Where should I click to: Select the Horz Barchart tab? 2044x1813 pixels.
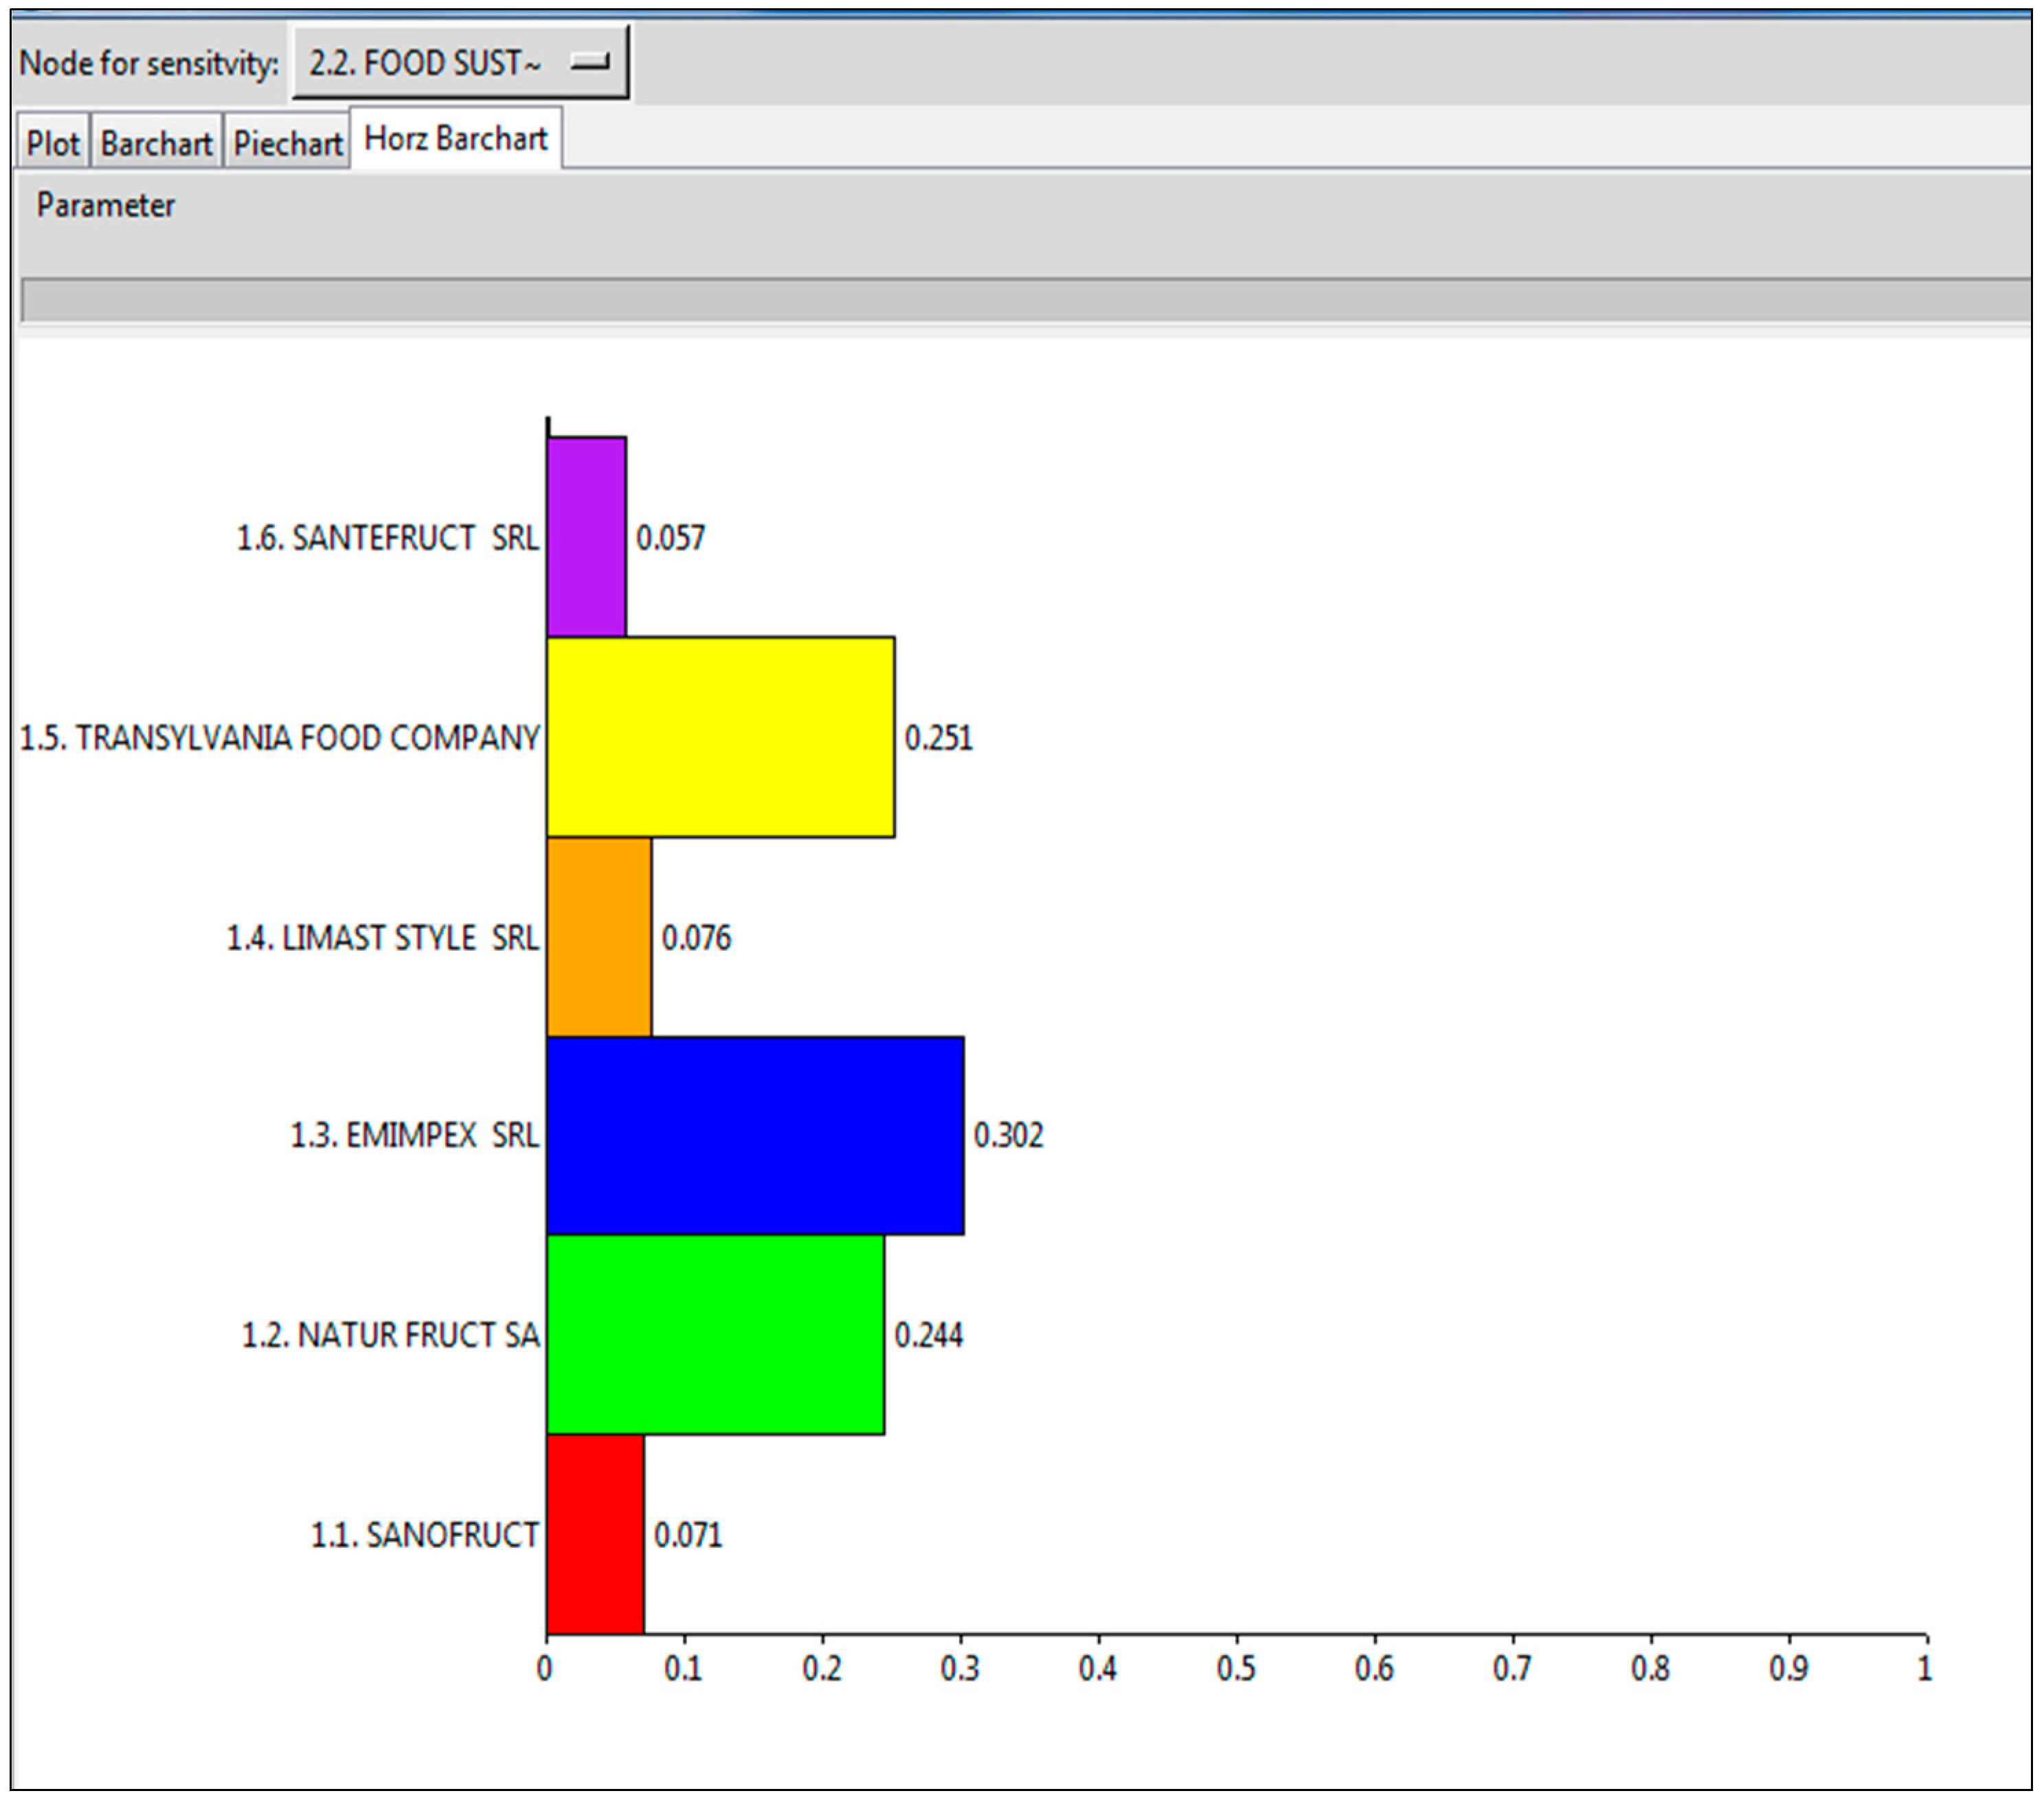(455, 138)
